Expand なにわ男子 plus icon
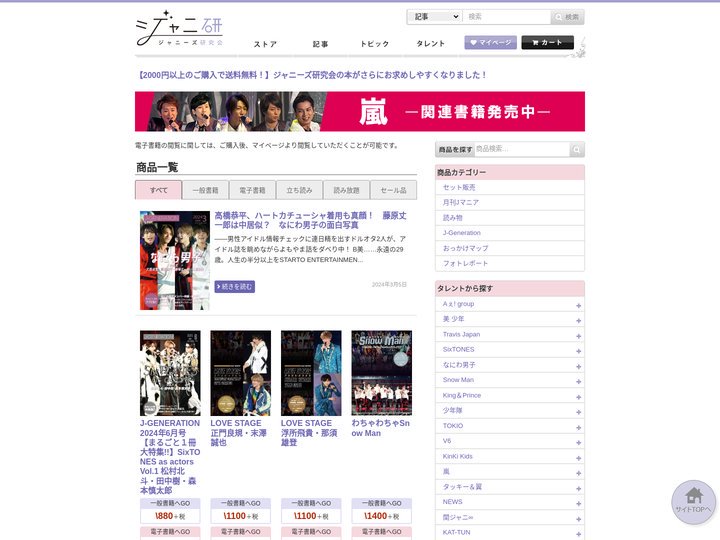Screen dimensions: 720x540 579,366
